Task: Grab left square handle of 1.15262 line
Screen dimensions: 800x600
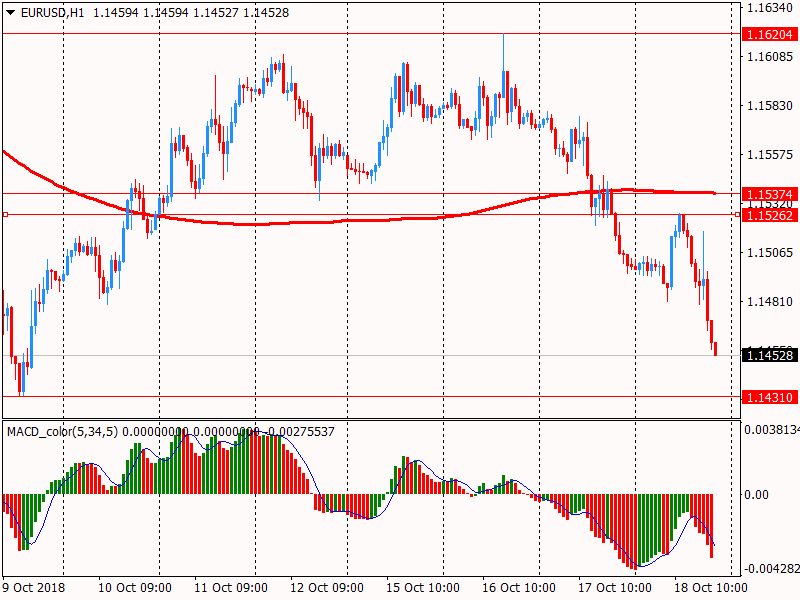Action: point(5,214)
